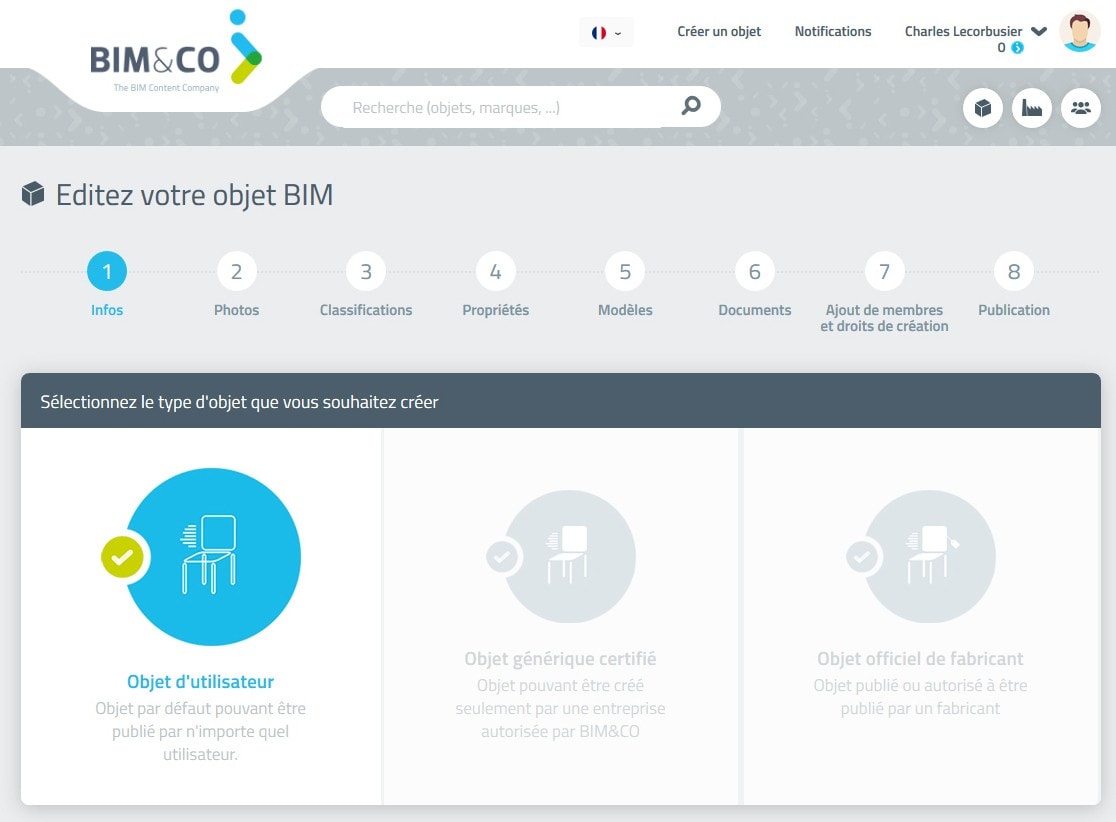
Task: Go to step 3 Classifications
Action: point(366,272)
